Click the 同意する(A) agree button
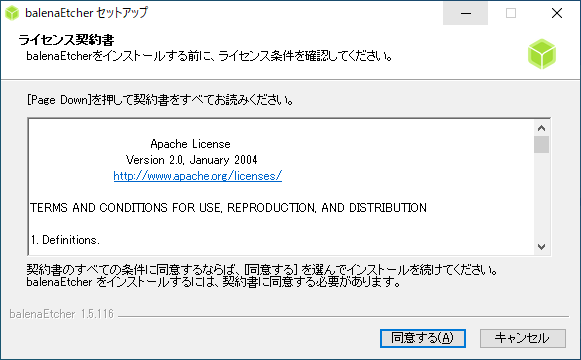The height and width of the screenshot is (360, 581). click(423, 338)
